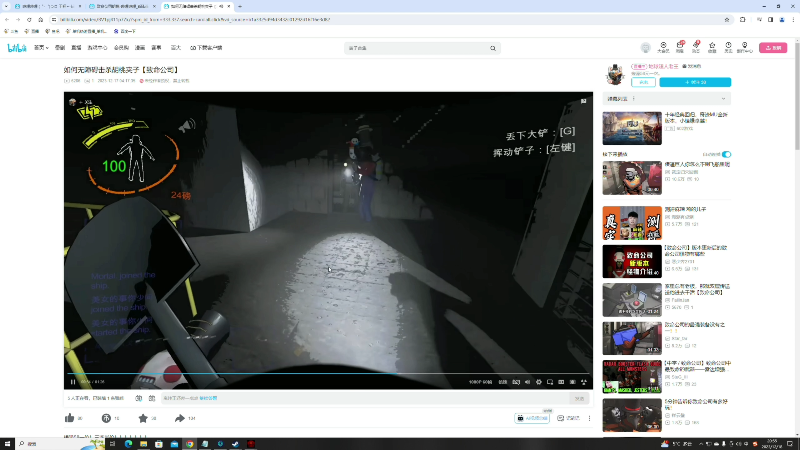Viewport: 800px width, 450px height.
Task: Bookmark this page with the star icon
Action: pyautogui.click(x=727, y=19)
